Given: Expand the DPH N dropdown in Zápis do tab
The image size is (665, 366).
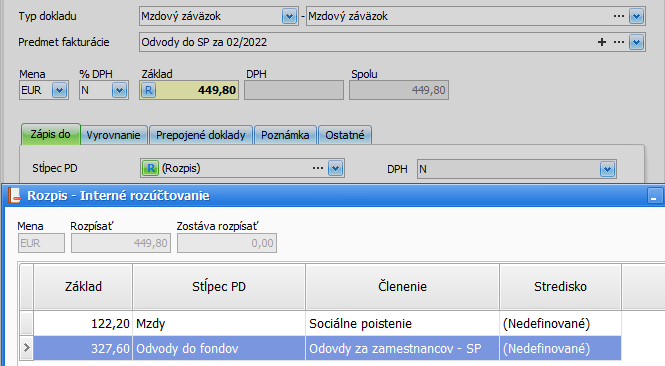Looking at the screenshot, I should point(607,169).
